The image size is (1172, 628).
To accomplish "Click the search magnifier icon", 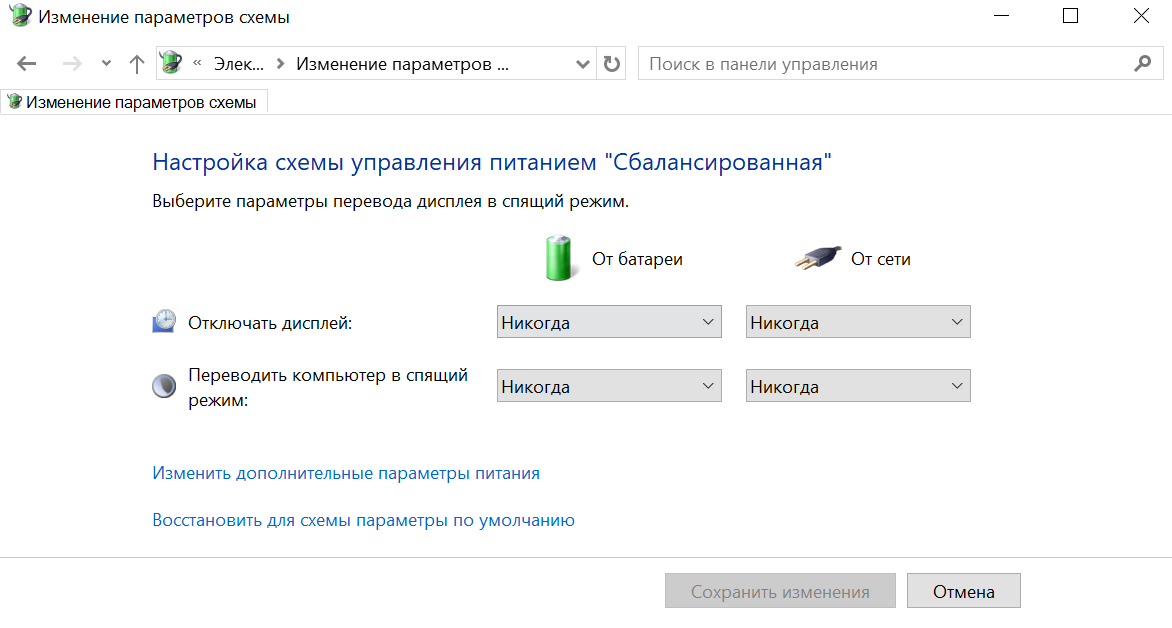I will point(1143,64).
